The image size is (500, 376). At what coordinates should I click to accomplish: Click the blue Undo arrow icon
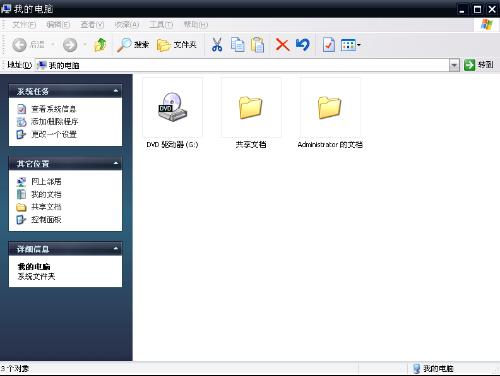click(x=303, y=45)
